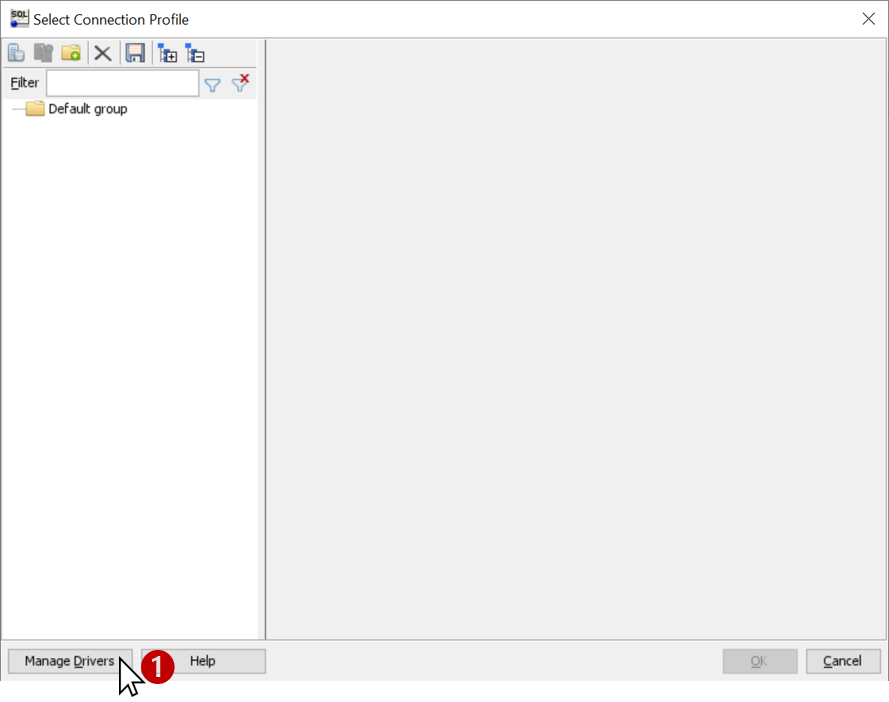Delete the selected profile item

[x=102, y=53]
